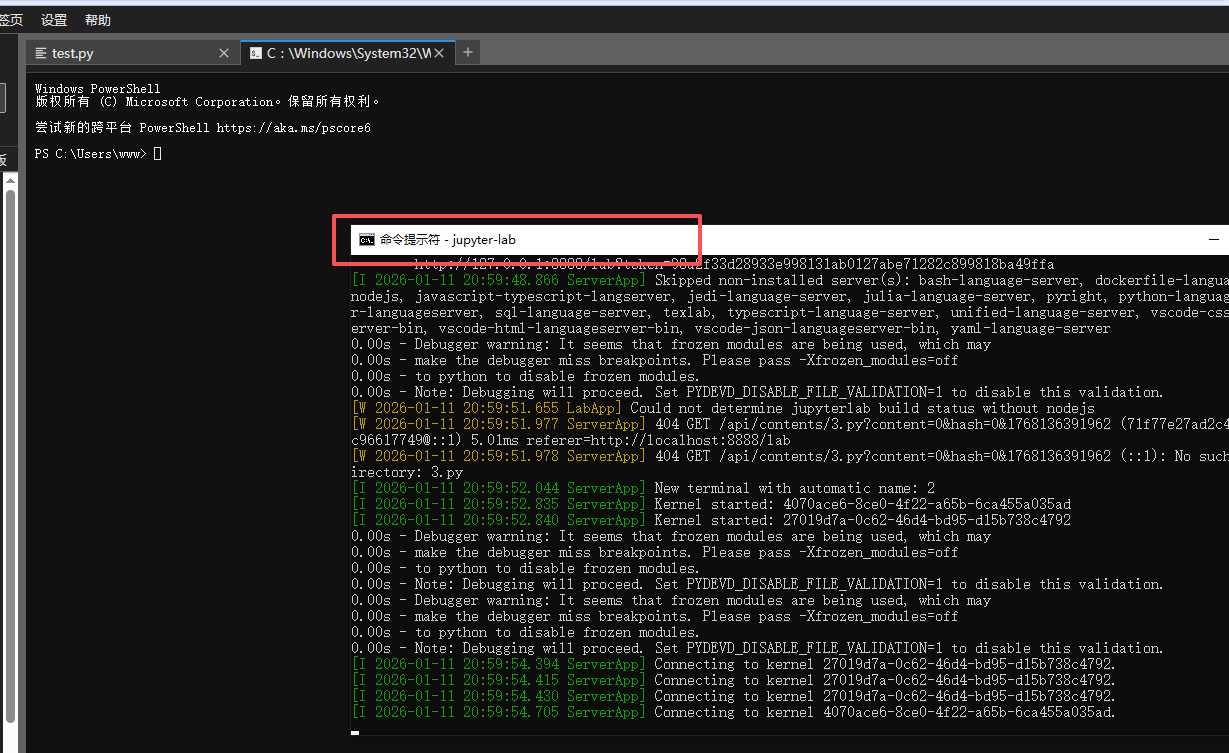This screenshot has width=1229, height=753.
Task: Click the 命令提示符 icon in the floating title bar
Action: coord(367,239)
